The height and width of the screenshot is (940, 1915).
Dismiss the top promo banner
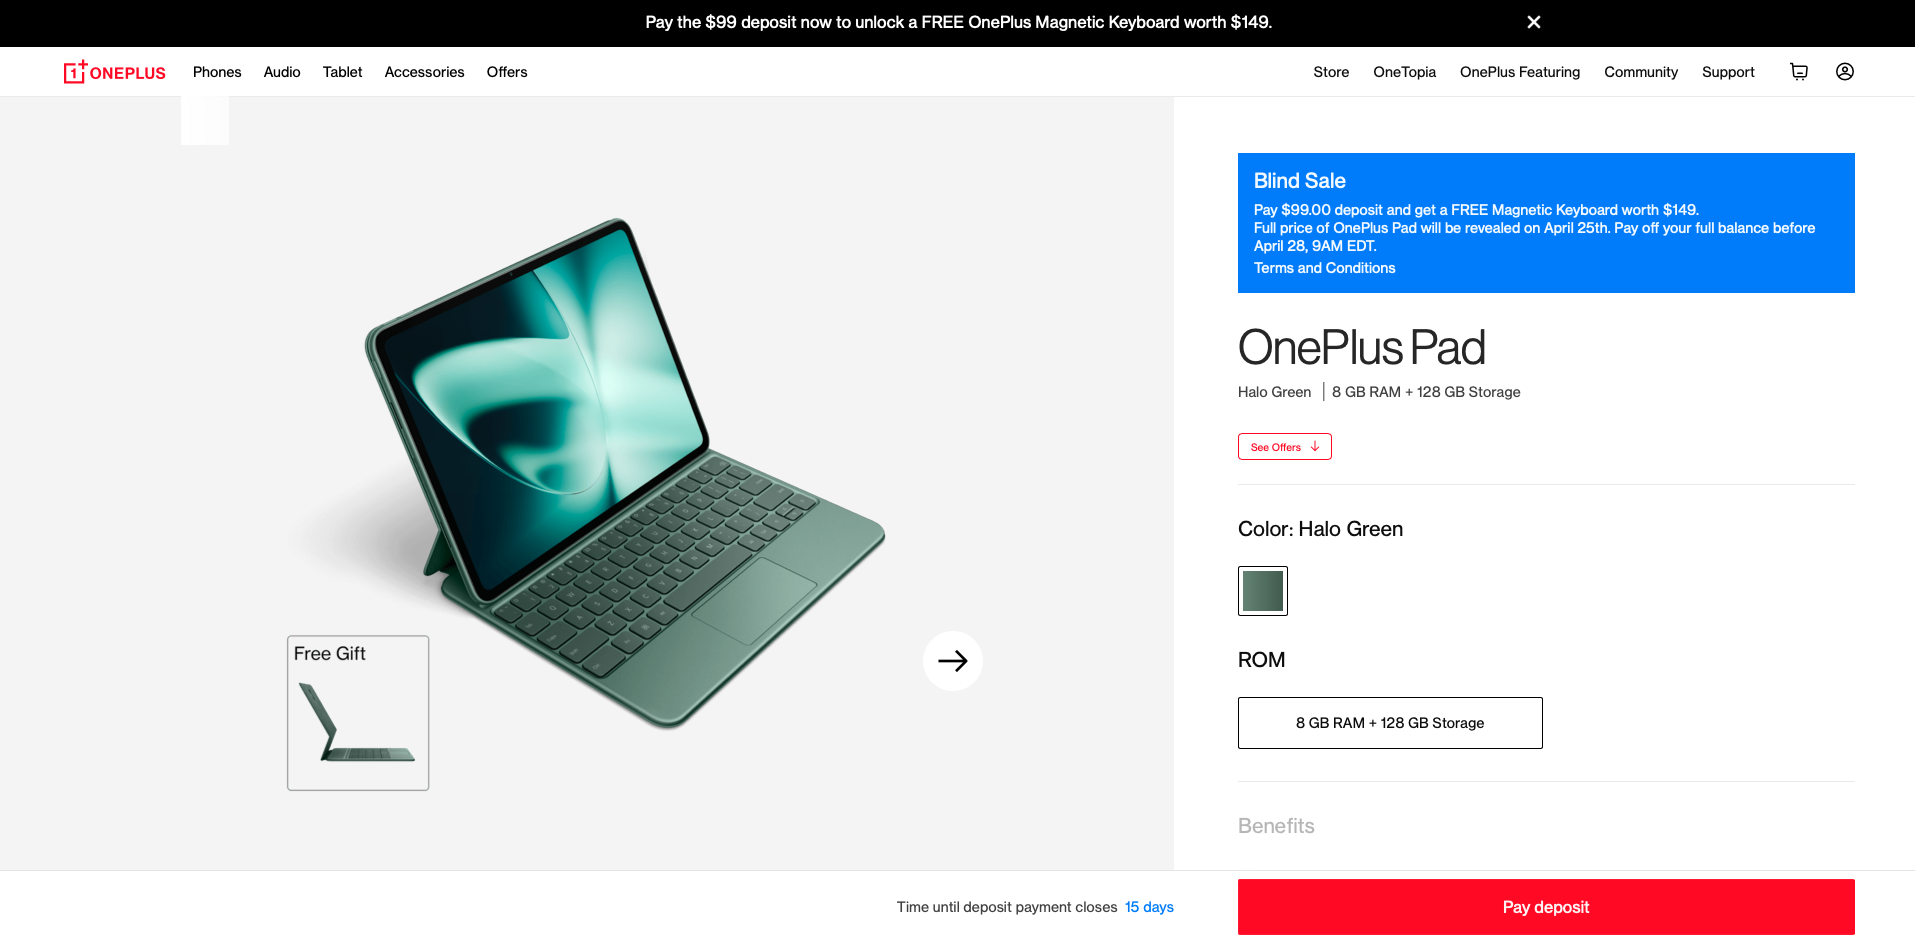click(x=1533, y=22)
